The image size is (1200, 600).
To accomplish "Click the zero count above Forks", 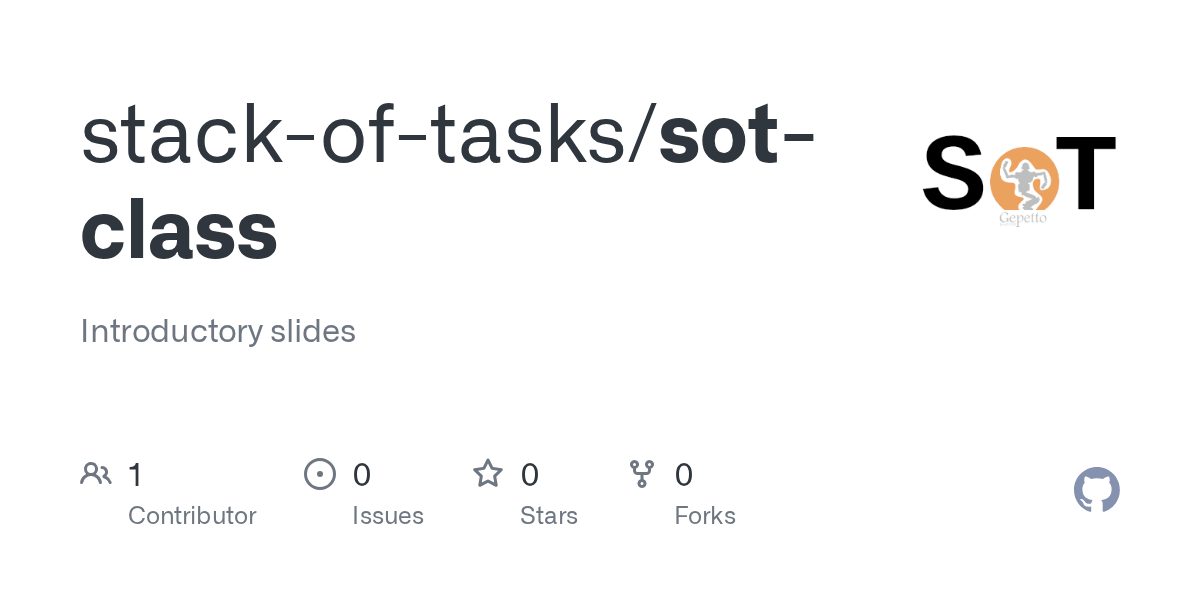I will click(x=684, y=474).
